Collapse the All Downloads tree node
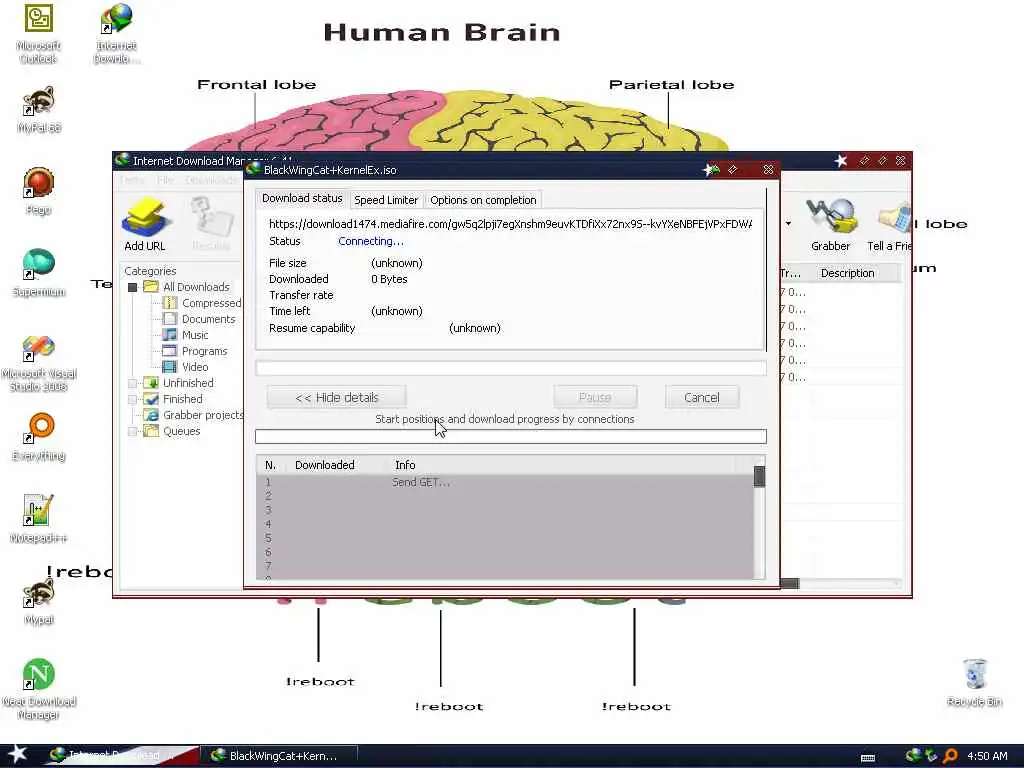 133,287
